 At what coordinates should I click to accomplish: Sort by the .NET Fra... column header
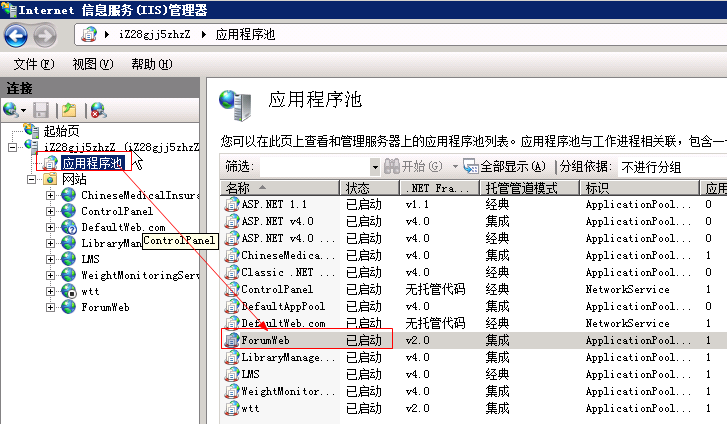[440, 188]
